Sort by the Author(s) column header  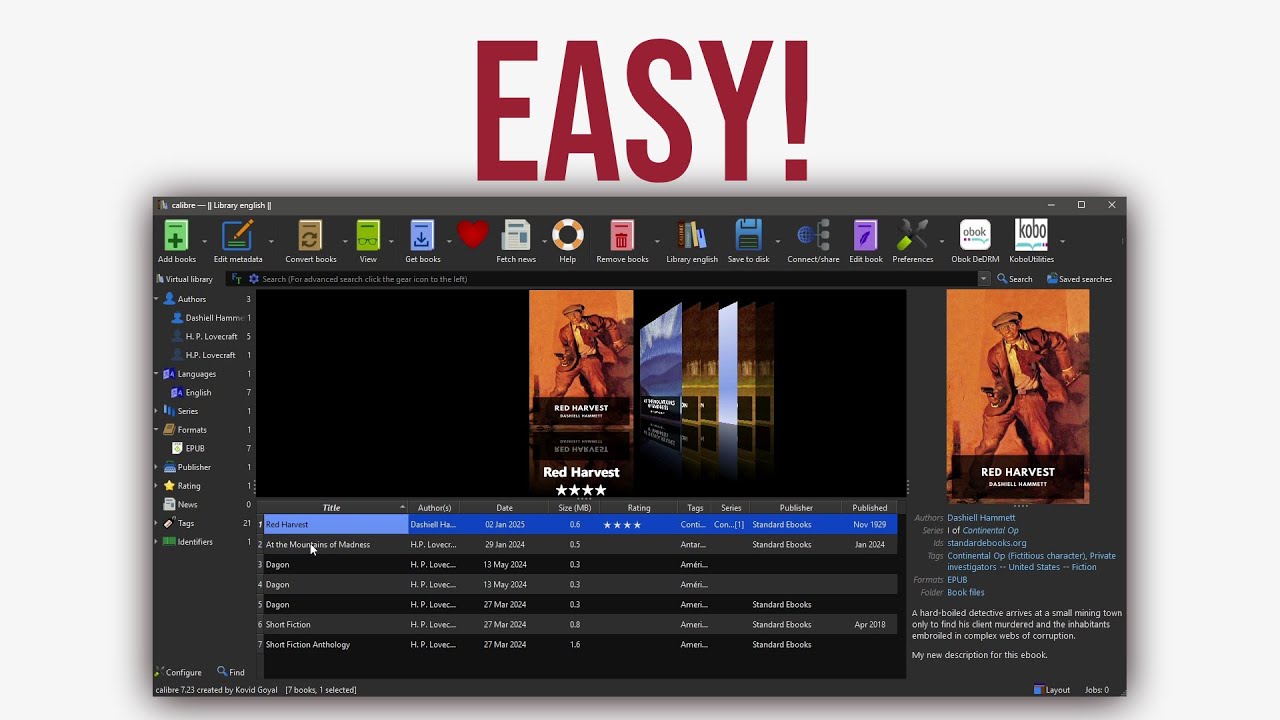(x=434, y=508)
